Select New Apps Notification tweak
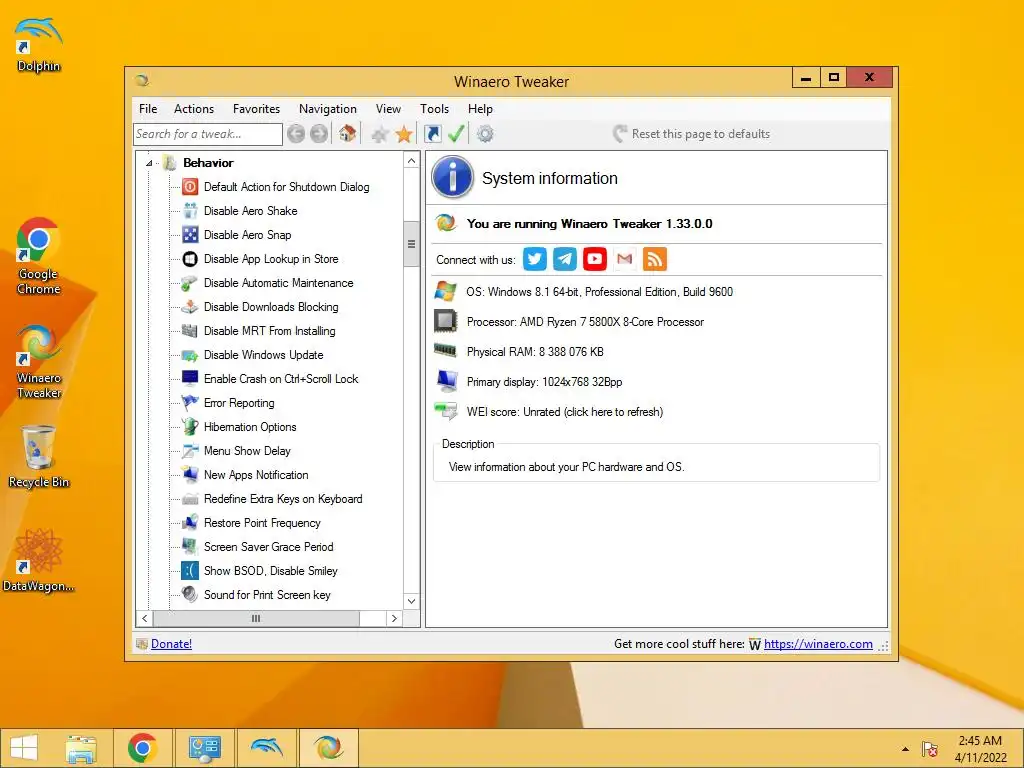This screenshot has width=1024, height=768. tap(256, 475)
